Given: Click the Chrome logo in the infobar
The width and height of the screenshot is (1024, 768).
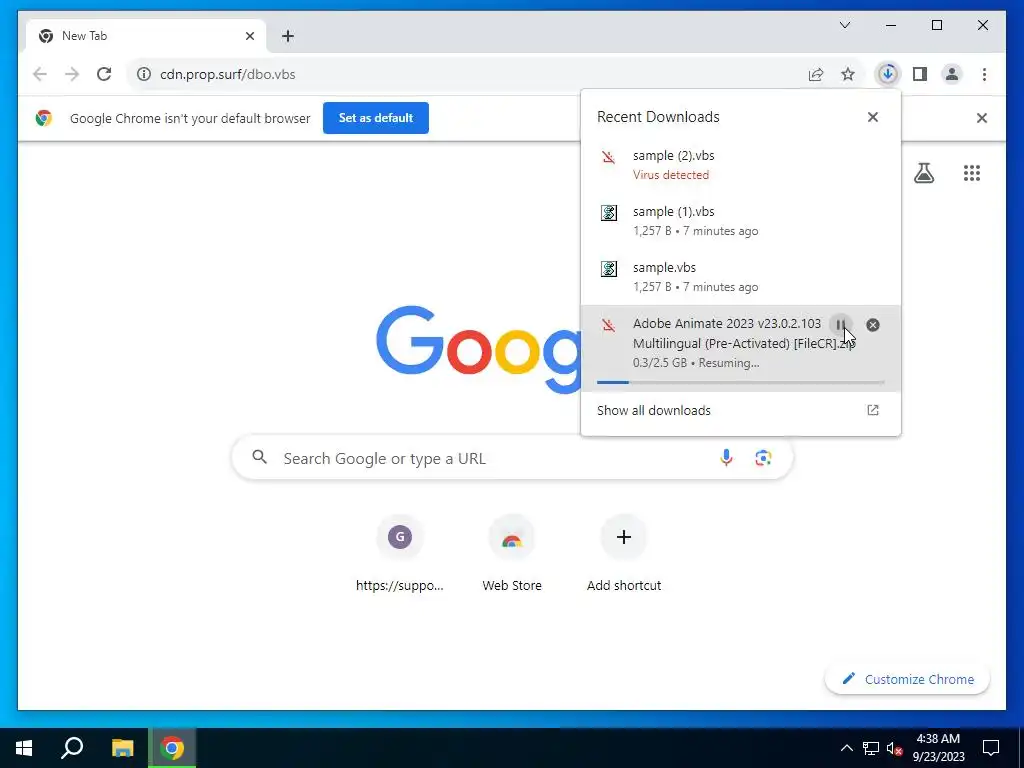Looking at the screenshot, I should tap(44, 118).
